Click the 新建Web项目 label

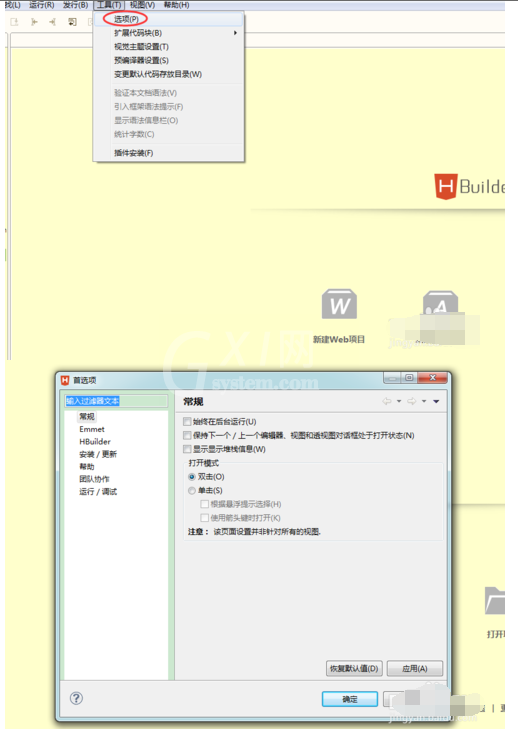tap(339, 339)
